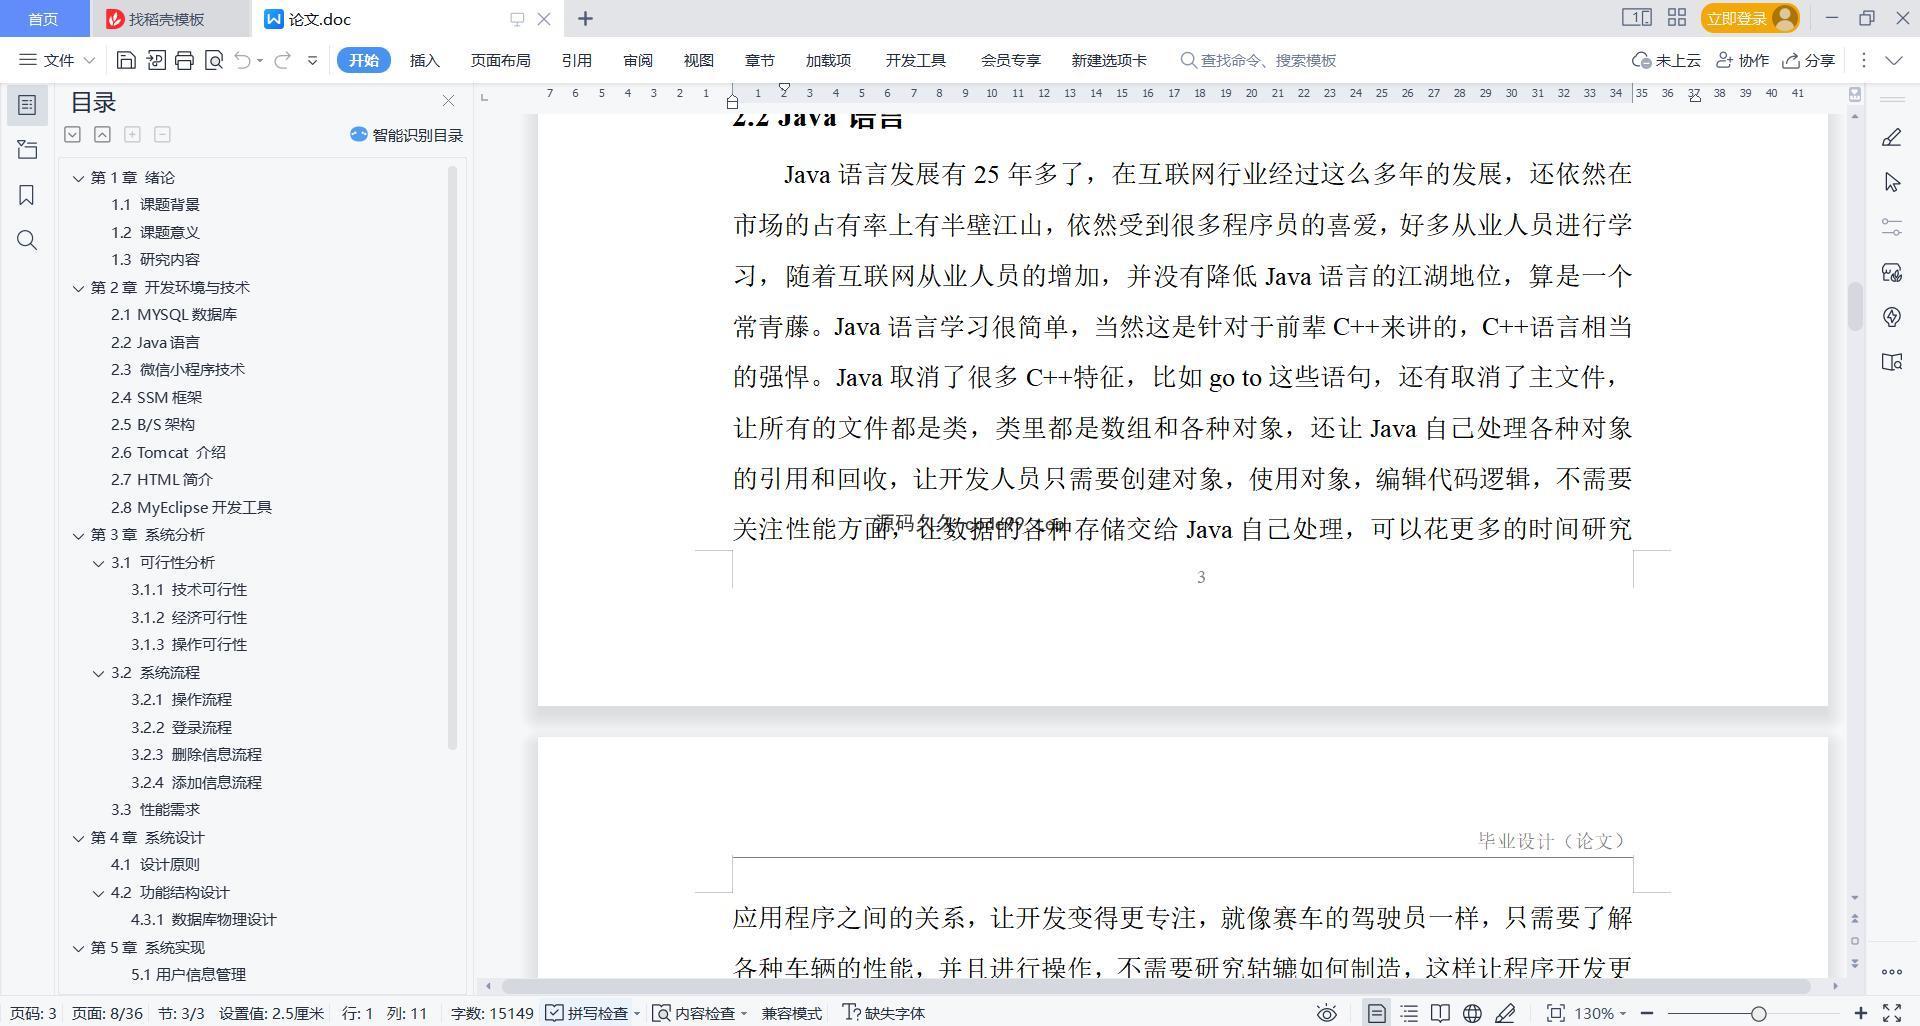Open find and replace search icon in sidebar
Viewport: 1920px width, 1026px height.
[x=27, y=240]
